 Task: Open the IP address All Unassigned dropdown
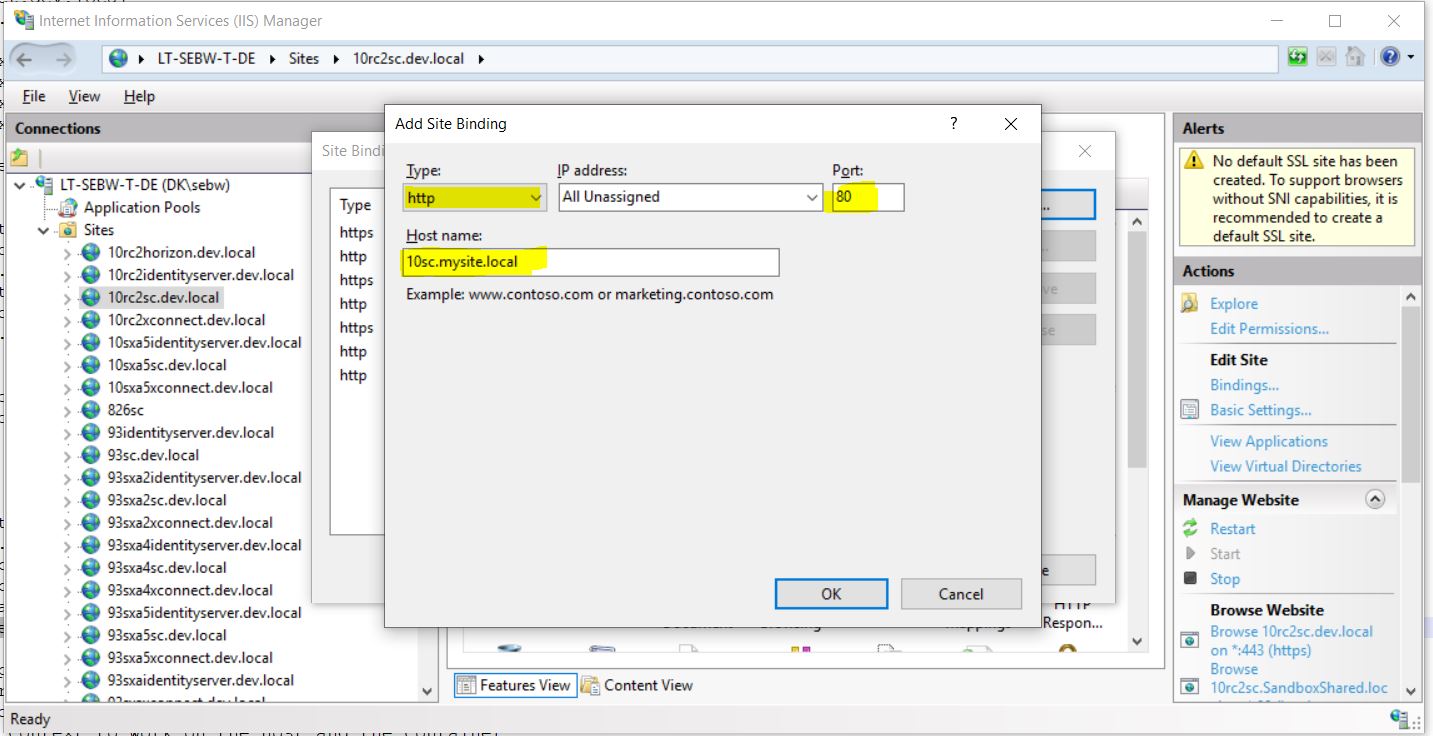(x=691, y=198)
